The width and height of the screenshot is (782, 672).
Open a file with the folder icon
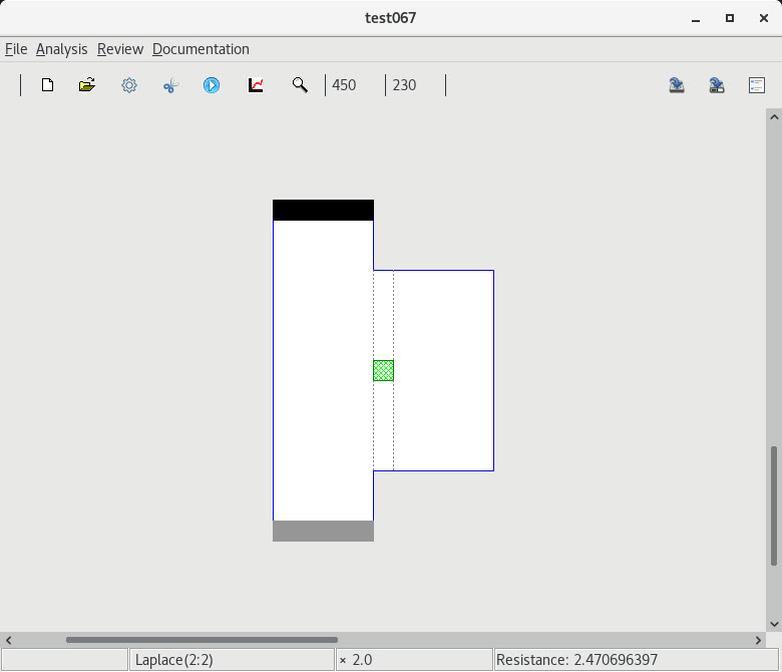[87, 85]
